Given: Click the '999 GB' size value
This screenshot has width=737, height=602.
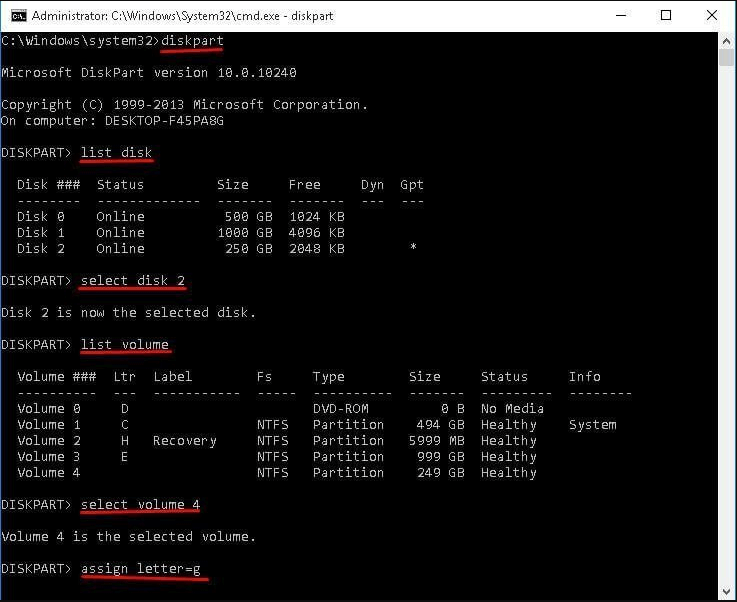Looking at the screenshot, I should tap(440, 457).
